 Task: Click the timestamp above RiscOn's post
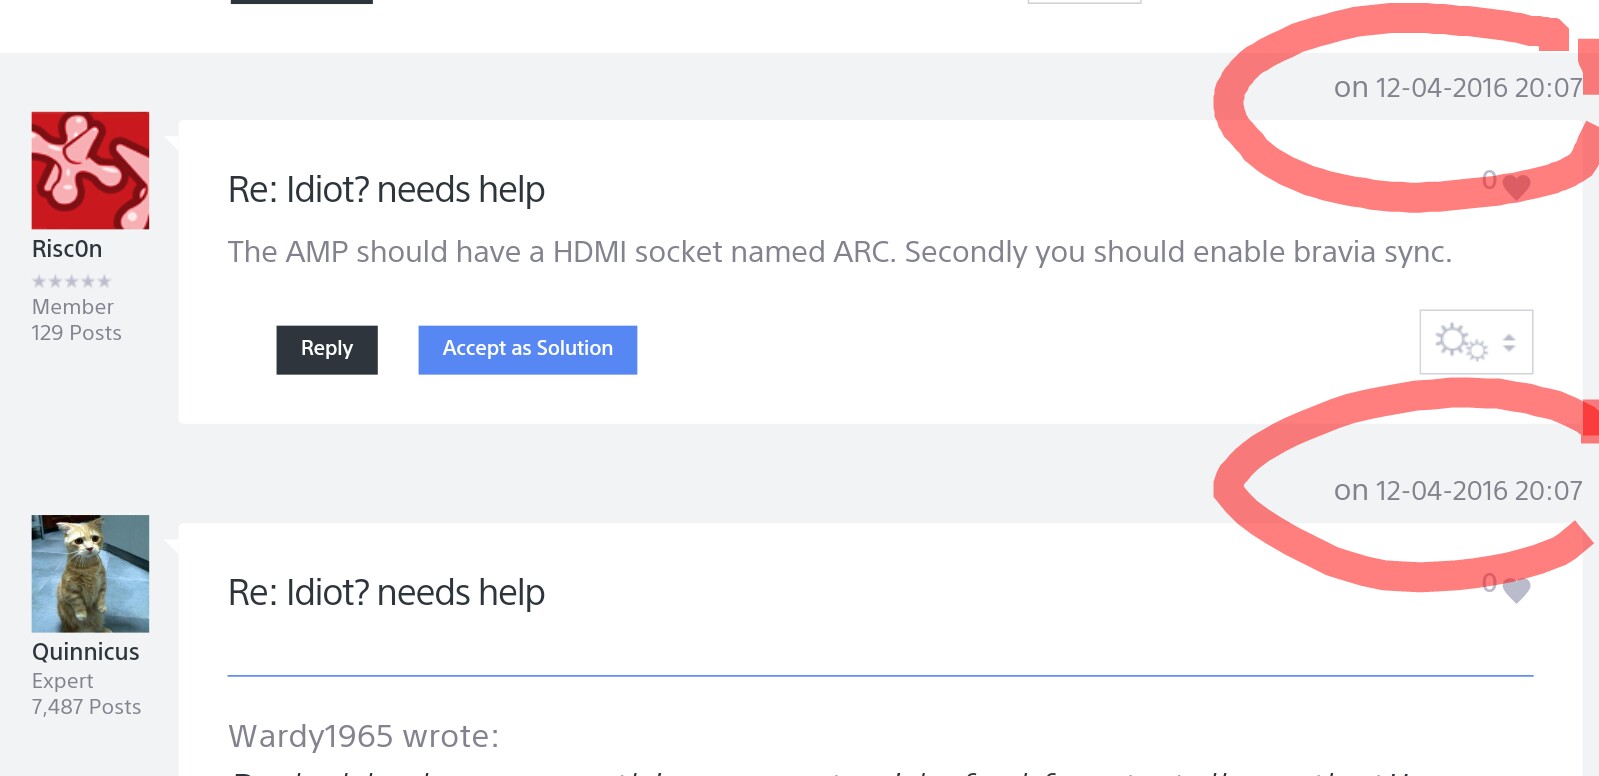point(1457,88)
